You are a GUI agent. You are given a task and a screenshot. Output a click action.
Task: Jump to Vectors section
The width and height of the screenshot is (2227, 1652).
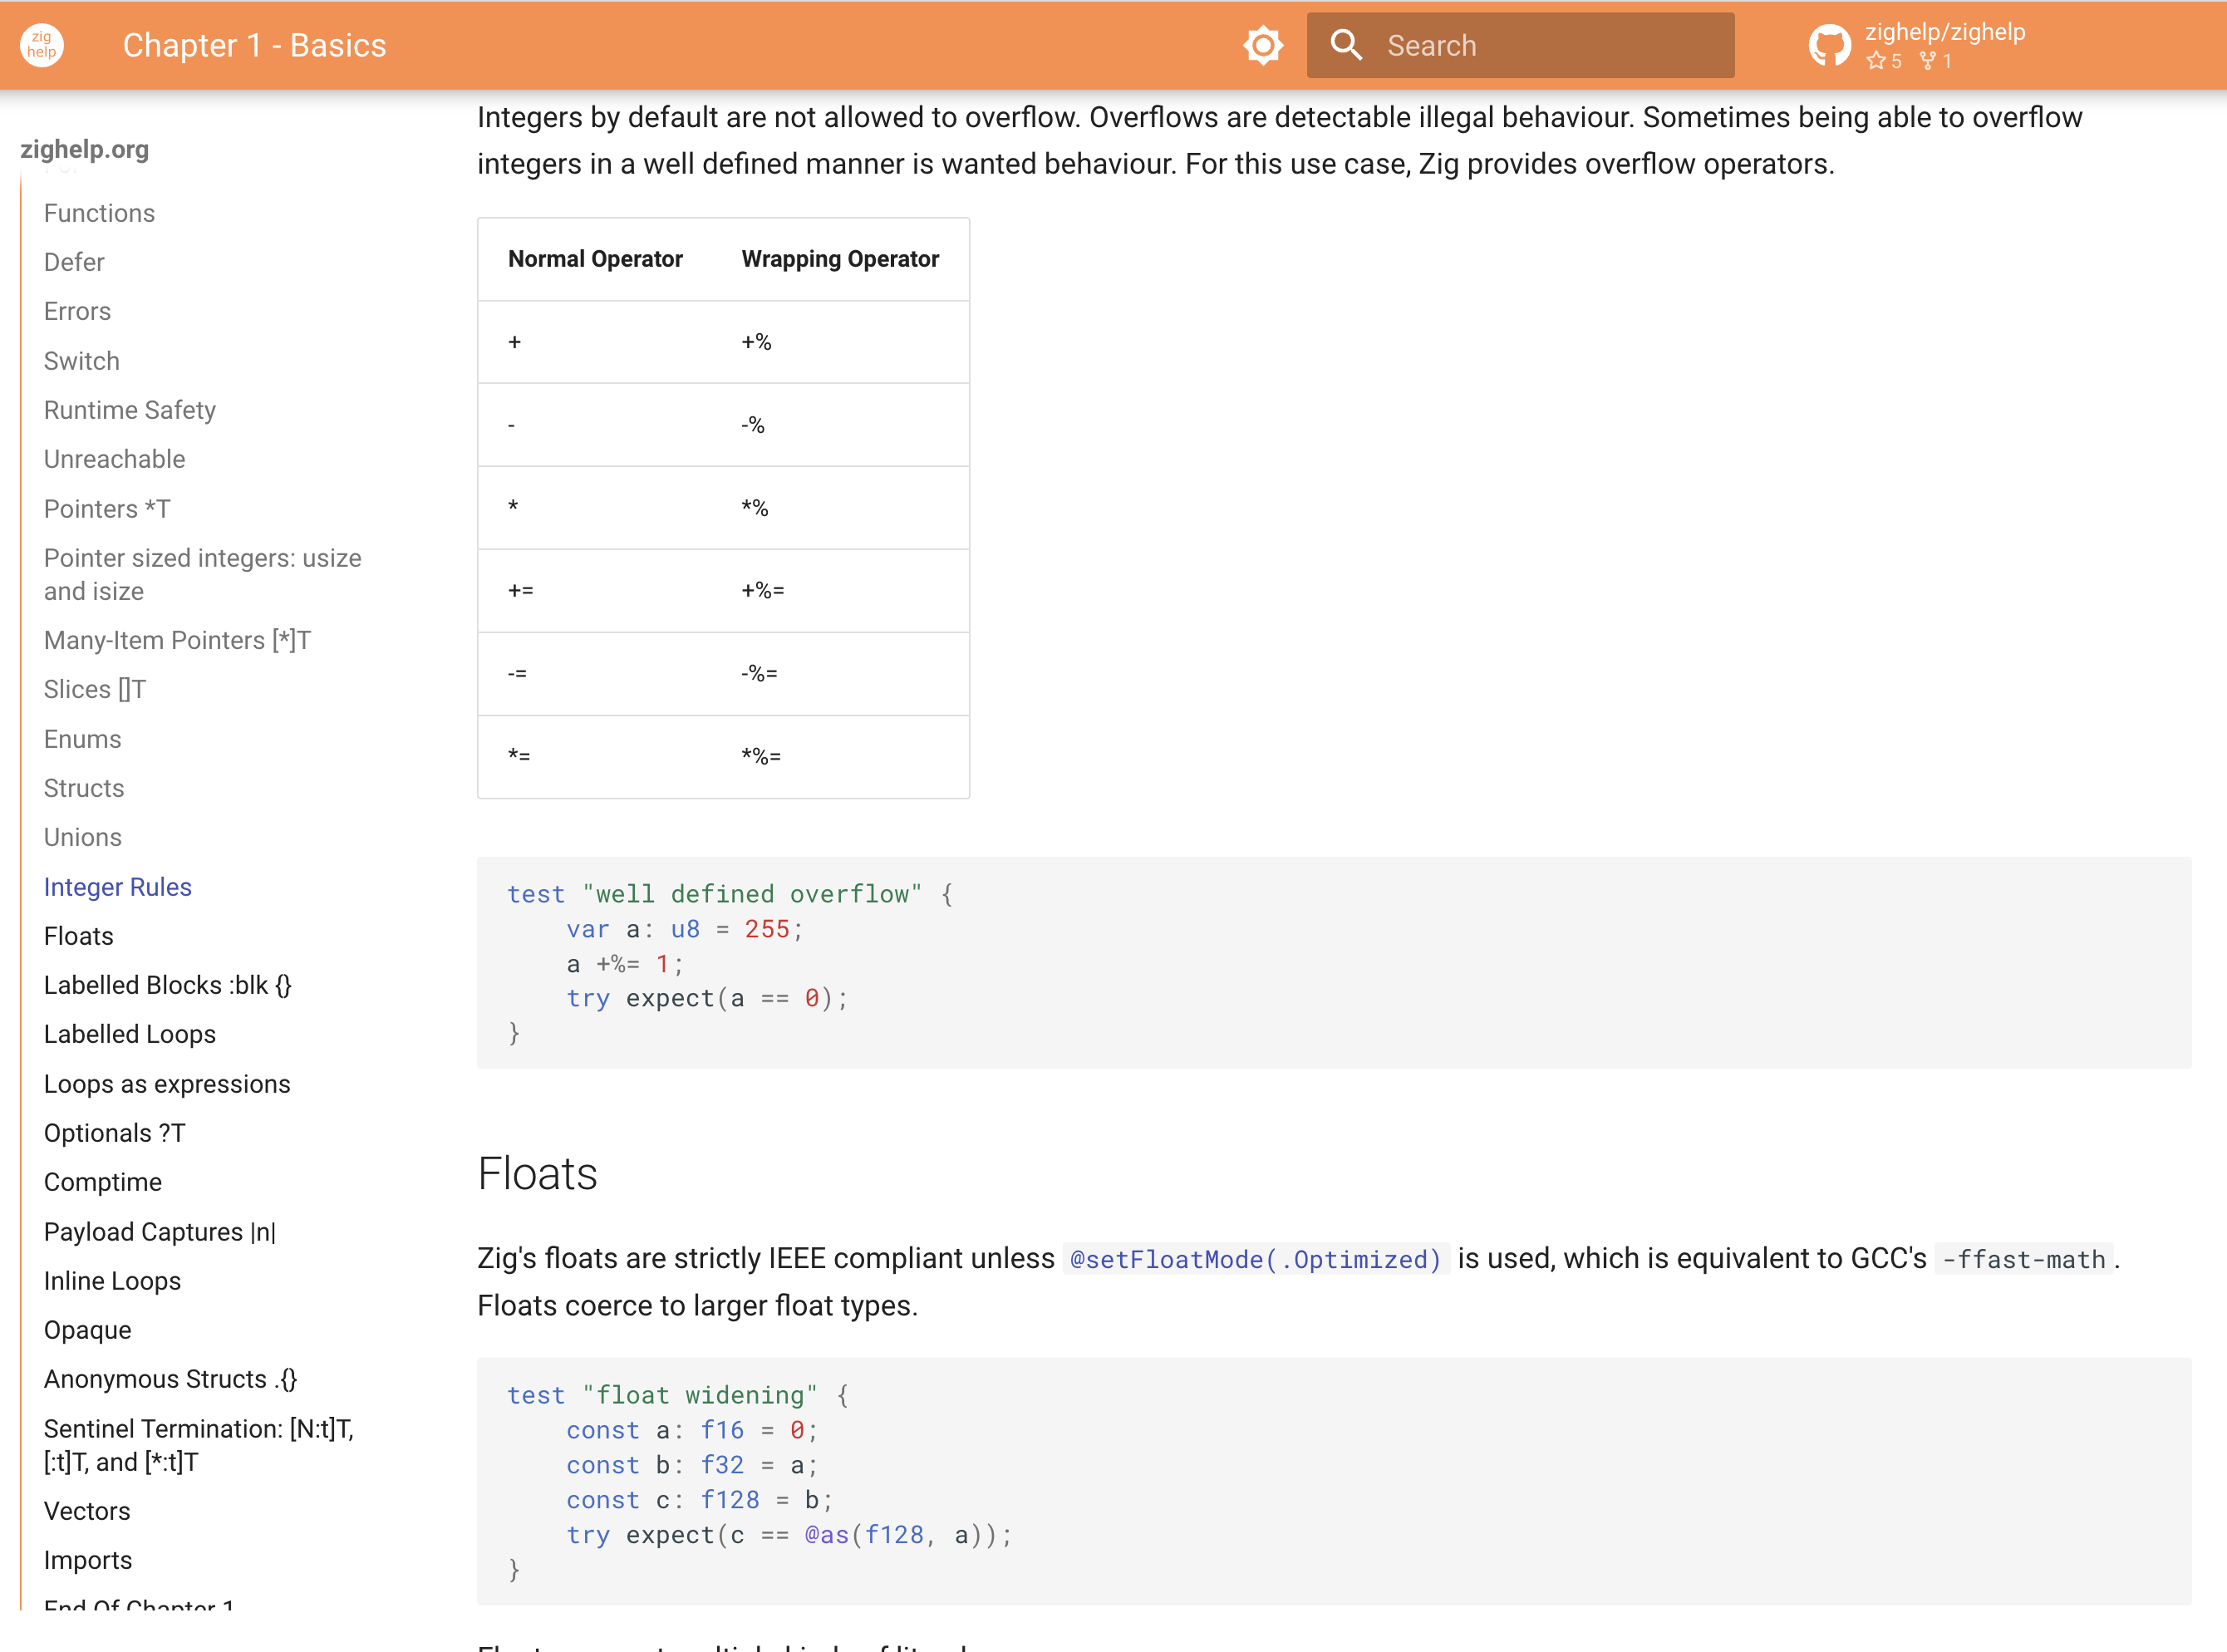pyautogui.click(x=87, y=1511)
